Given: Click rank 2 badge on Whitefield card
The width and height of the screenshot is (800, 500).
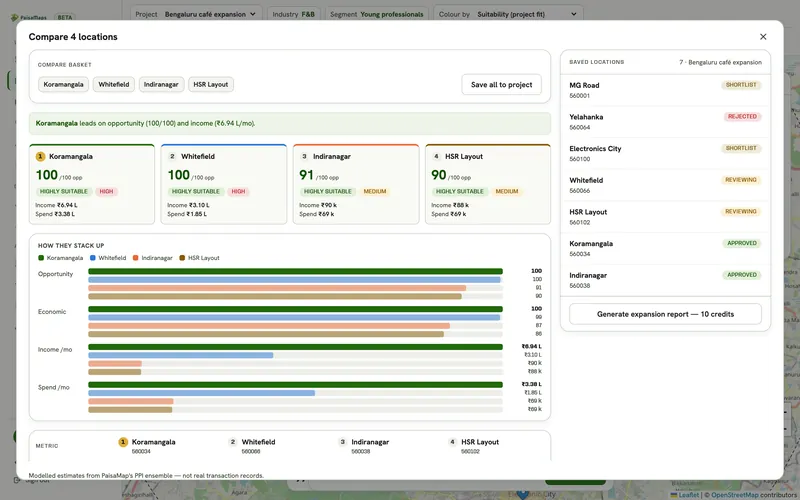Looking at the screenshot, I should [172, 157].
